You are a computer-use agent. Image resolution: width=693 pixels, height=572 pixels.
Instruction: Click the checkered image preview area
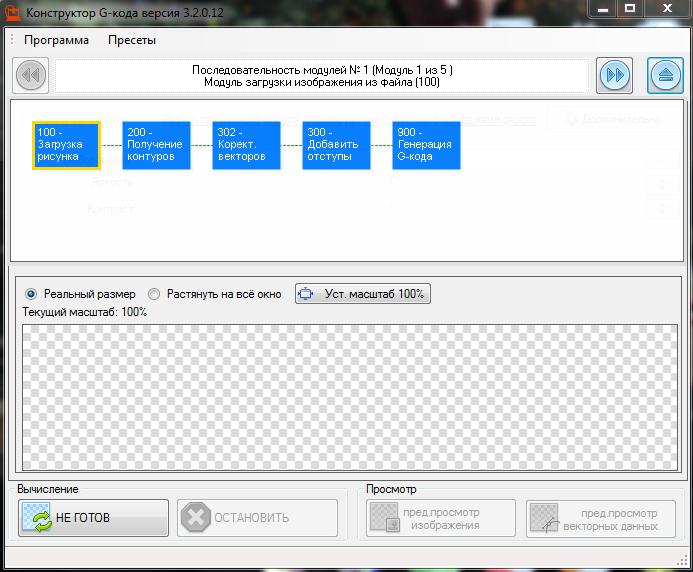(350, 397)
